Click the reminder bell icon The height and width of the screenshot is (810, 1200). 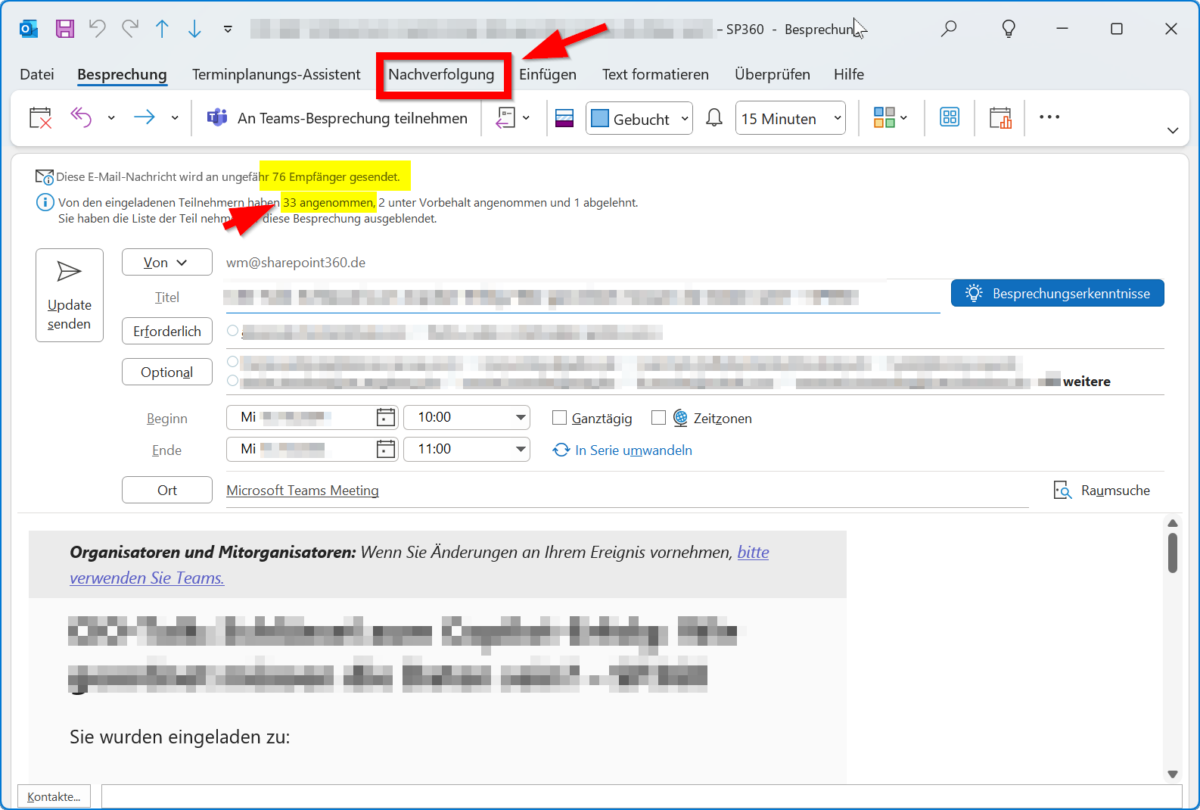tap(714, 118)
